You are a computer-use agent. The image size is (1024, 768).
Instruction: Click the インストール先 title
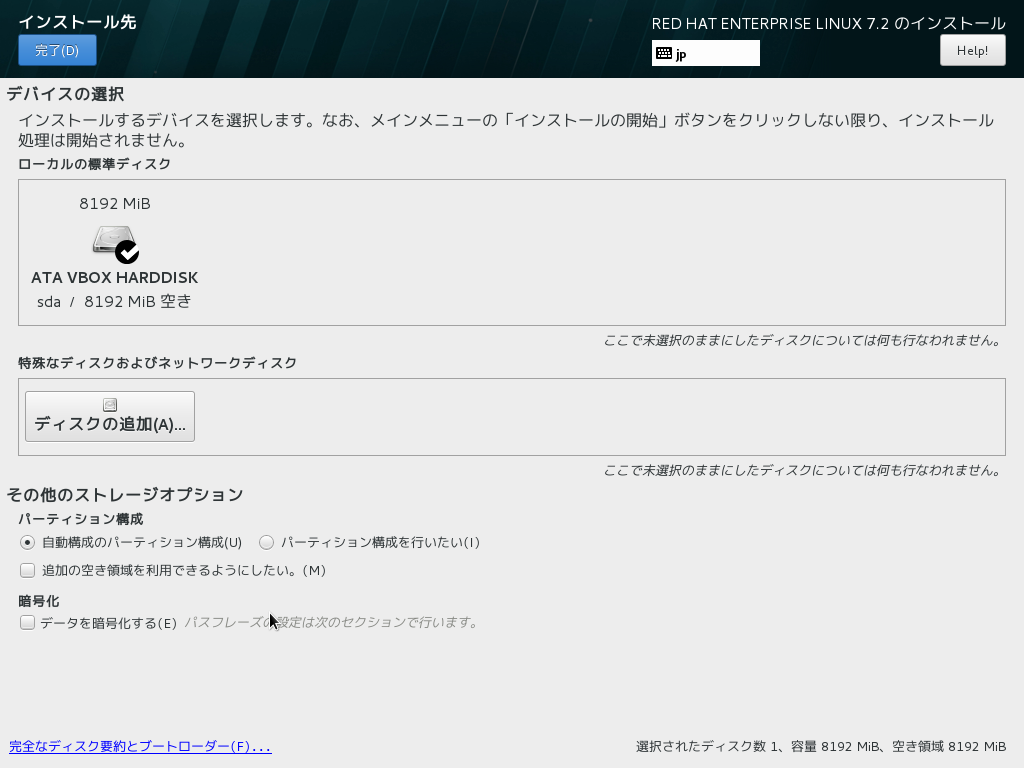point(77,22)
